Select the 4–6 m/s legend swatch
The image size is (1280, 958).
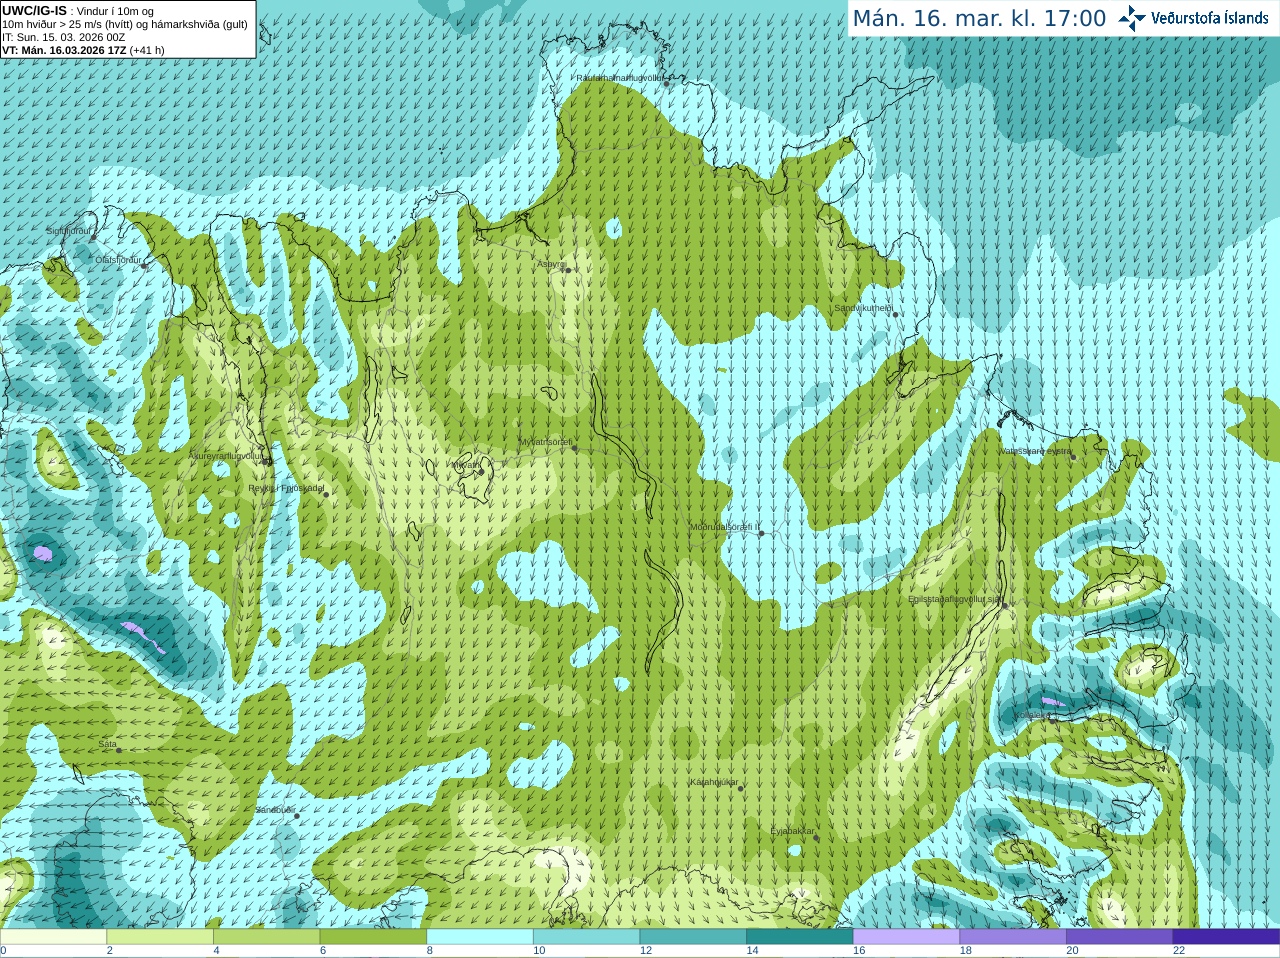click(x=266, y=937)
